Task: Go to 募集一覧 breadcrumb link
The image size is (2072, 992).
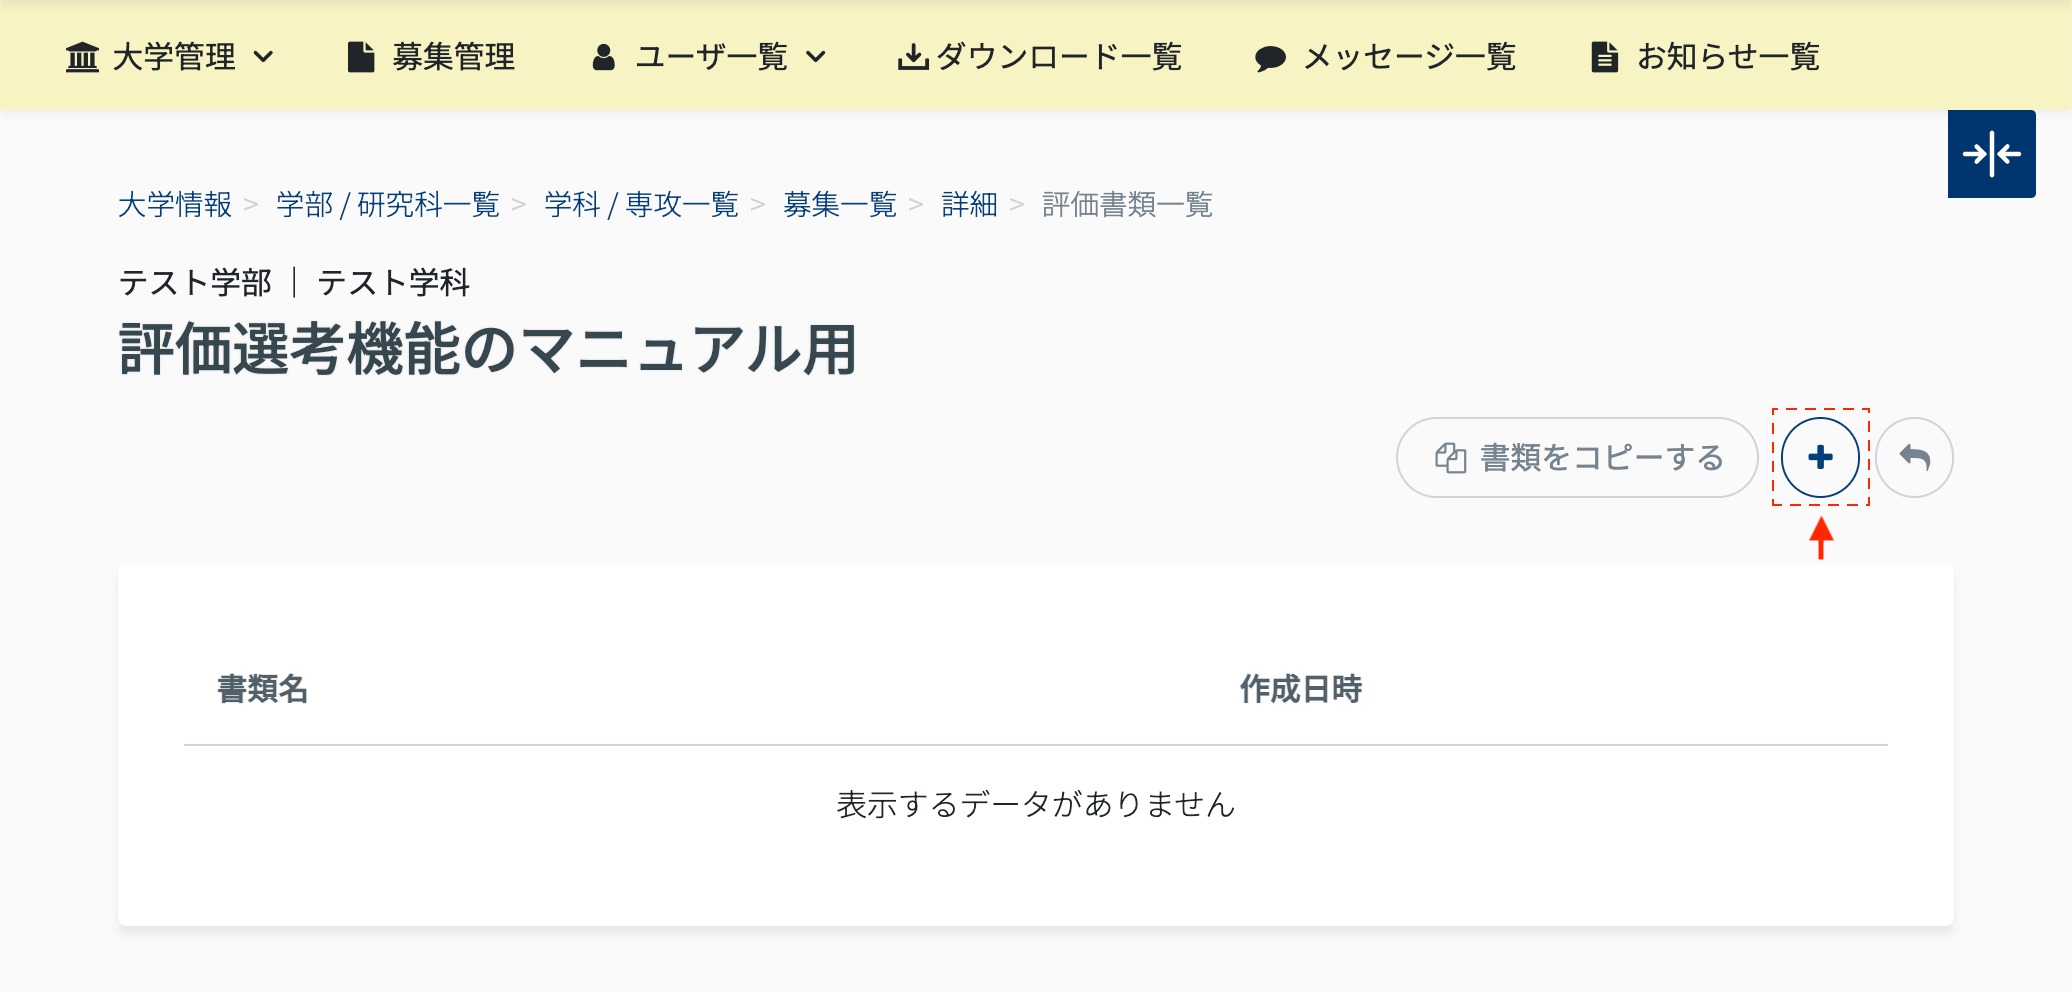Action: pos(840,205)
